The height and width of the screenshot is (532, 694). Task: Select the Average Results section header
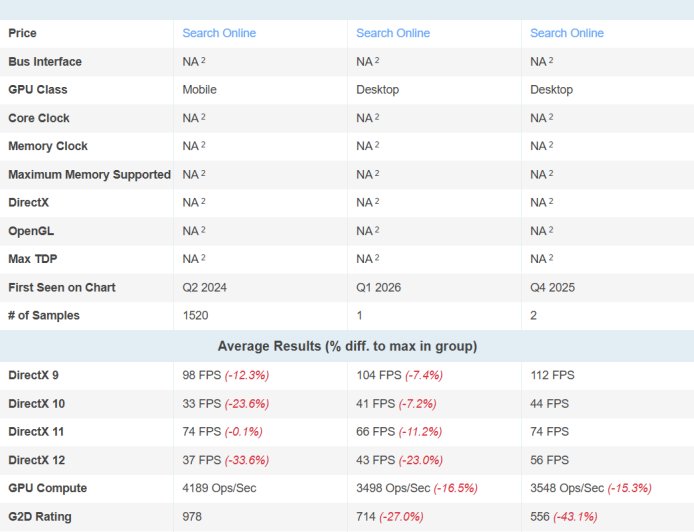click(x=347, y=346)
